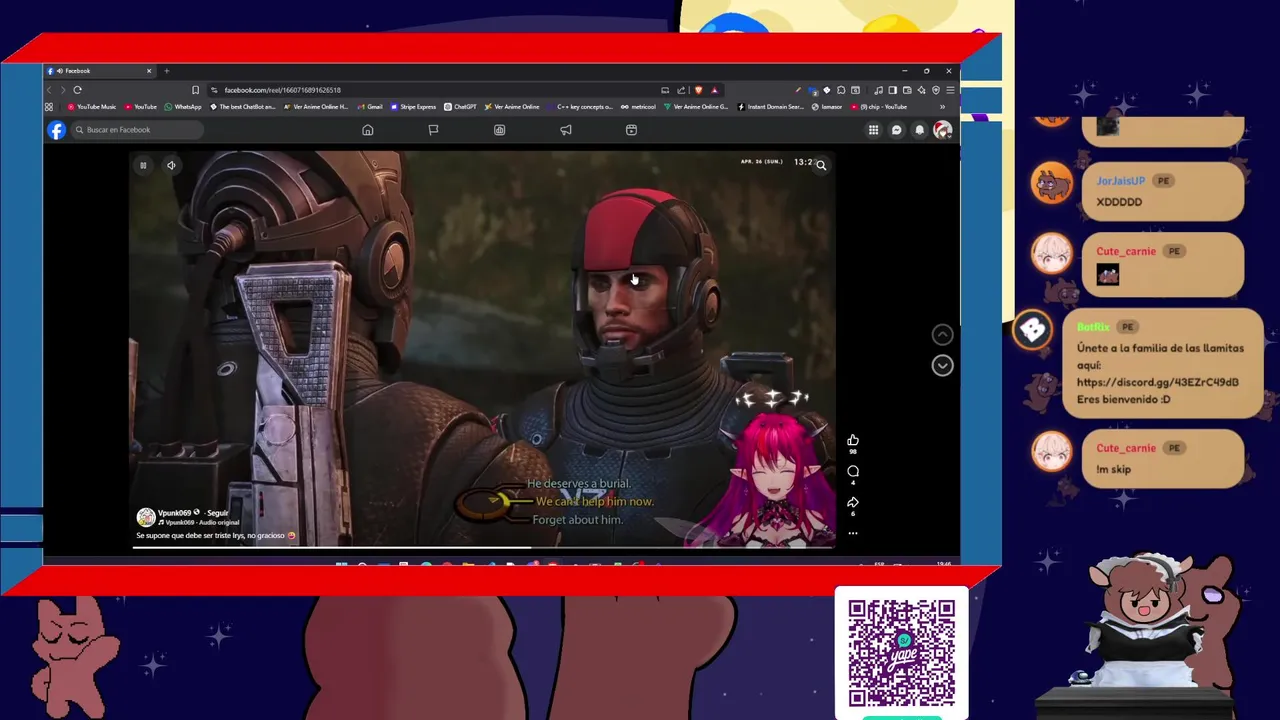Open the Gmail bookmark
Screen dimensions: 1280x720
click(x=370, y=107)
